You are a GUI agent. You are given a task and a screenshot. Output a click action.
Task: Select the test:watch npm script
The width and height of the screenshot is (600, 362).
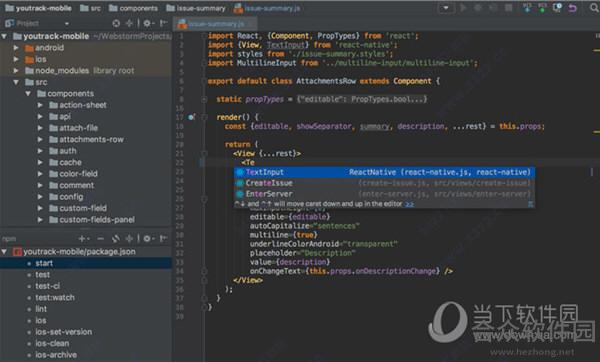tap(55, 298)
